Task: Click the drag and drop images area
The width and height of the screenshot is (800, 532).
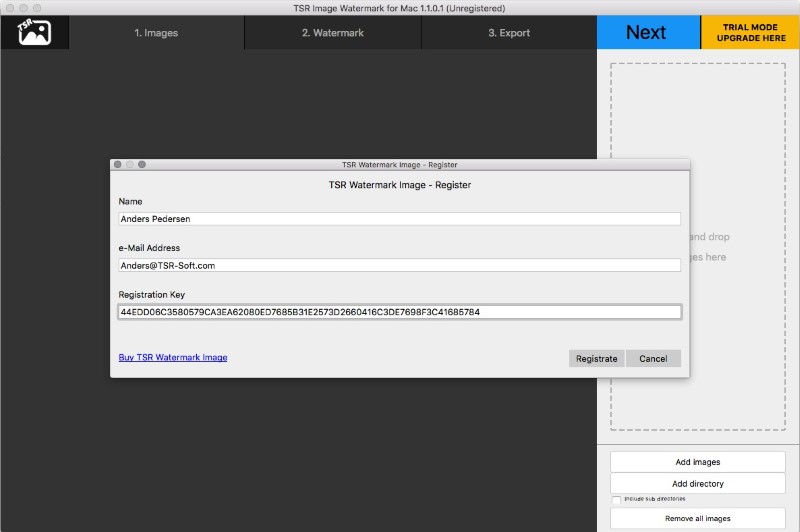Action: (x=697, y=247)
